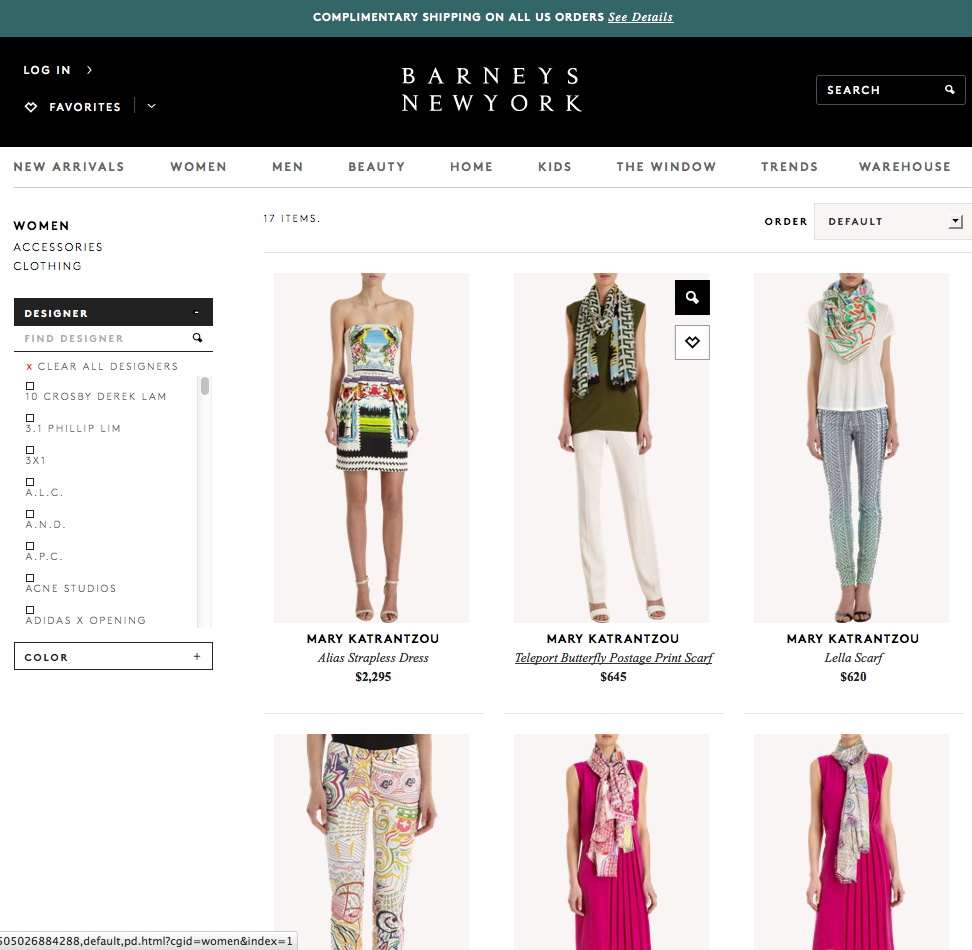Toggle the 3X1 designer checkbox
Image resolution: width=972 pixels, height=950 pixels.
coord(30,450)
